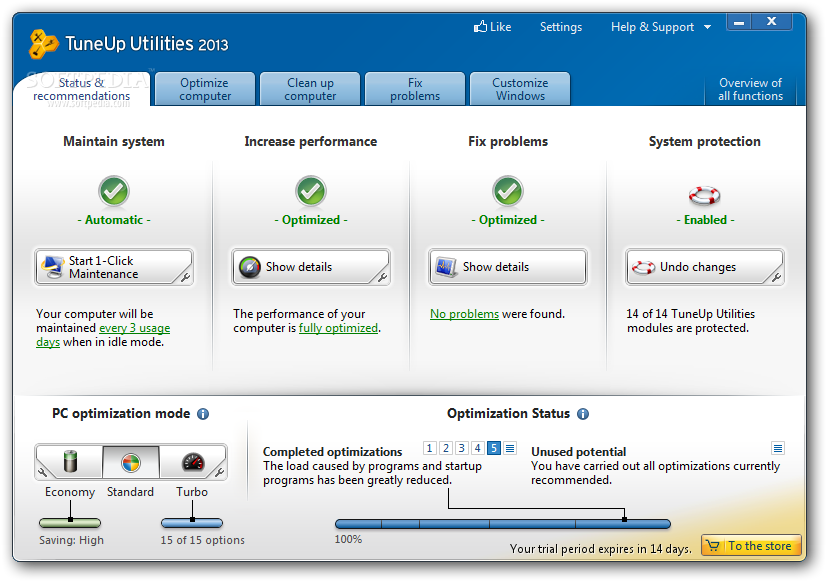Minimize the TuneUp Utilities window
This screenshot has width=827, height=582.
point(739,22)
